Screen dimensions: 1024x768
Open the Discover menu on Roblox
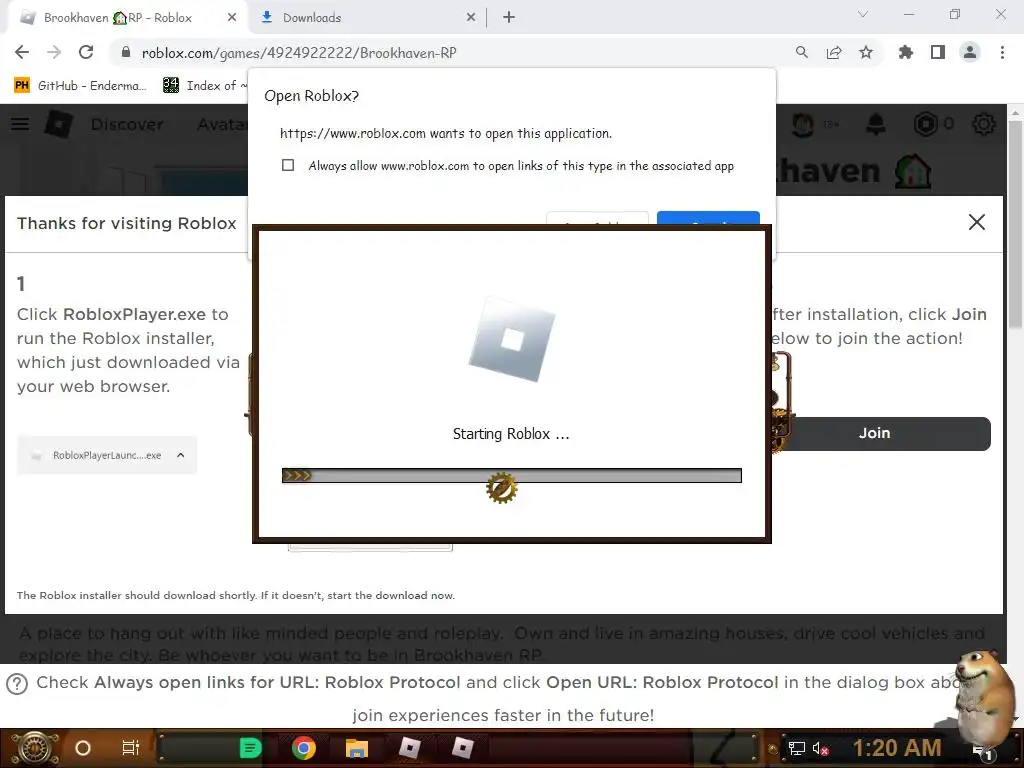[x=127, y=123]
